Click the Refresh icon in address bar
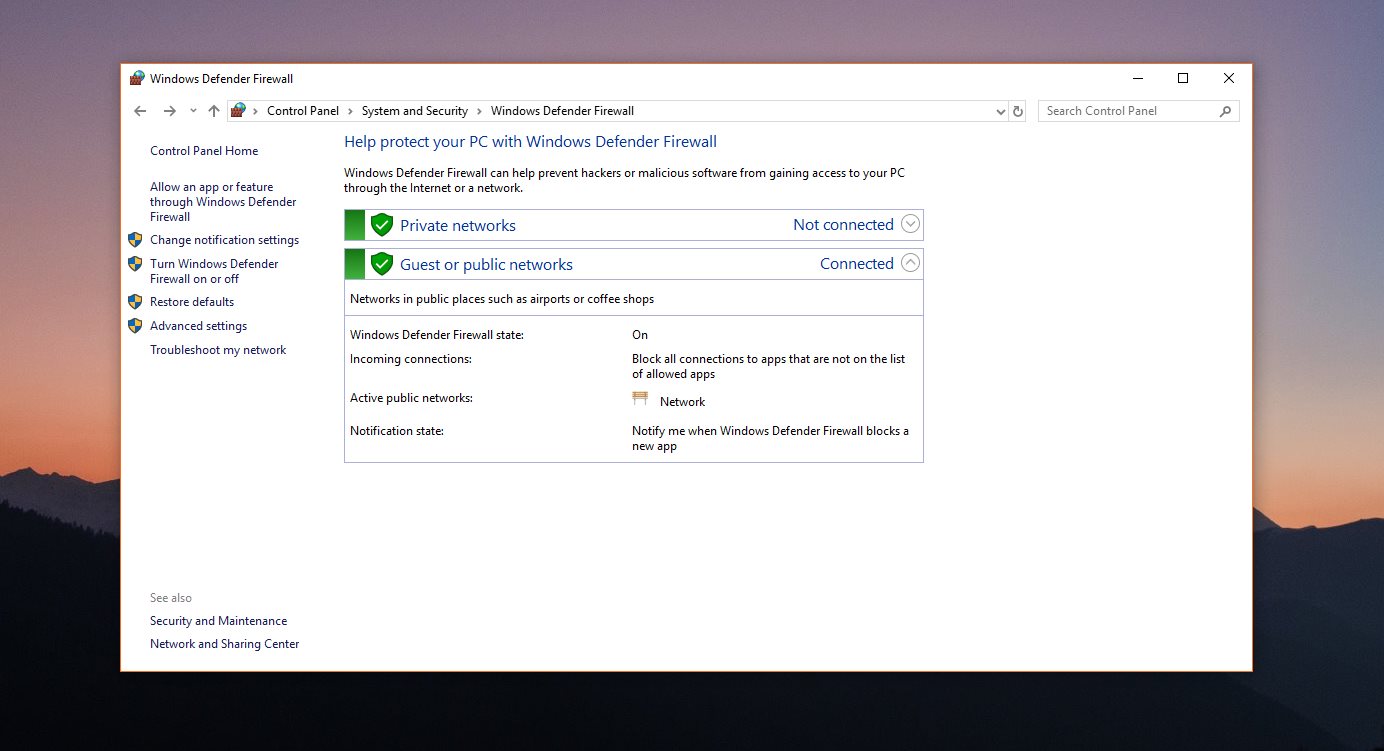Image resolution: width=1384 pixels, height=751 pixels. click(x=1018, y=111)
